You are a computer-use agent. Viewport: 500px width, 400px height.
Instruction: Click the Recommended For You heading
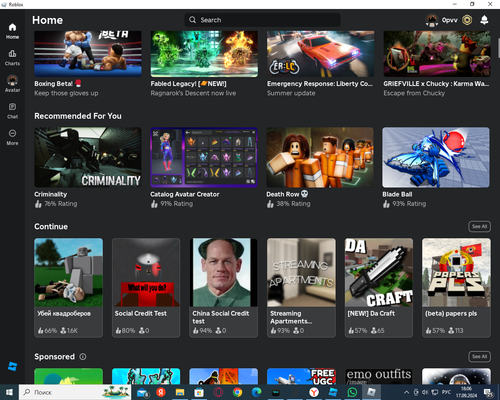[78, 116]
